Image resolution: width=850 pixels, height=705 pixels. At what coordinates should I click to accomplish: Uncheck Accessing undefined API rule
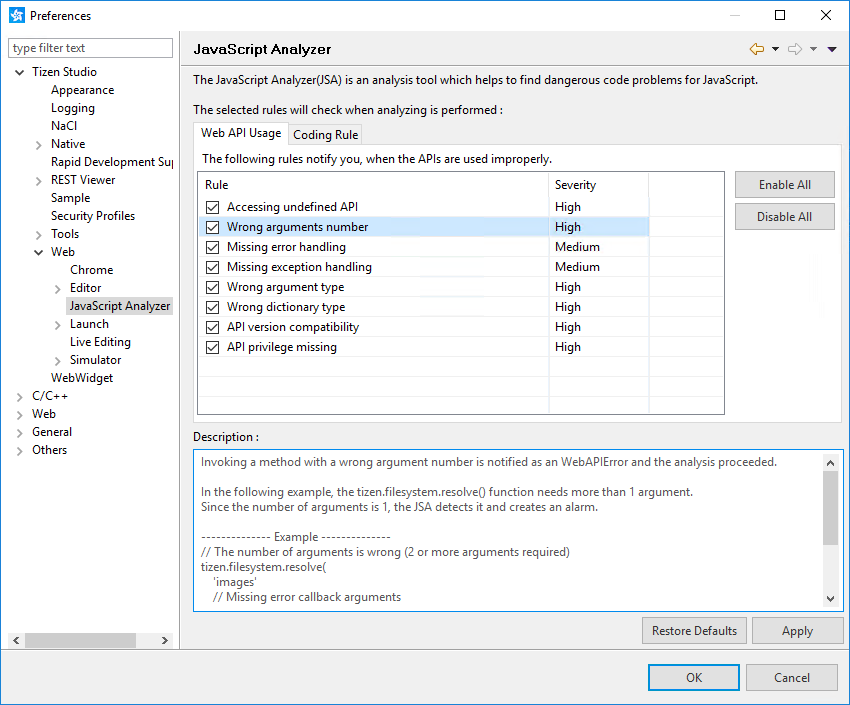pos(212,207)
